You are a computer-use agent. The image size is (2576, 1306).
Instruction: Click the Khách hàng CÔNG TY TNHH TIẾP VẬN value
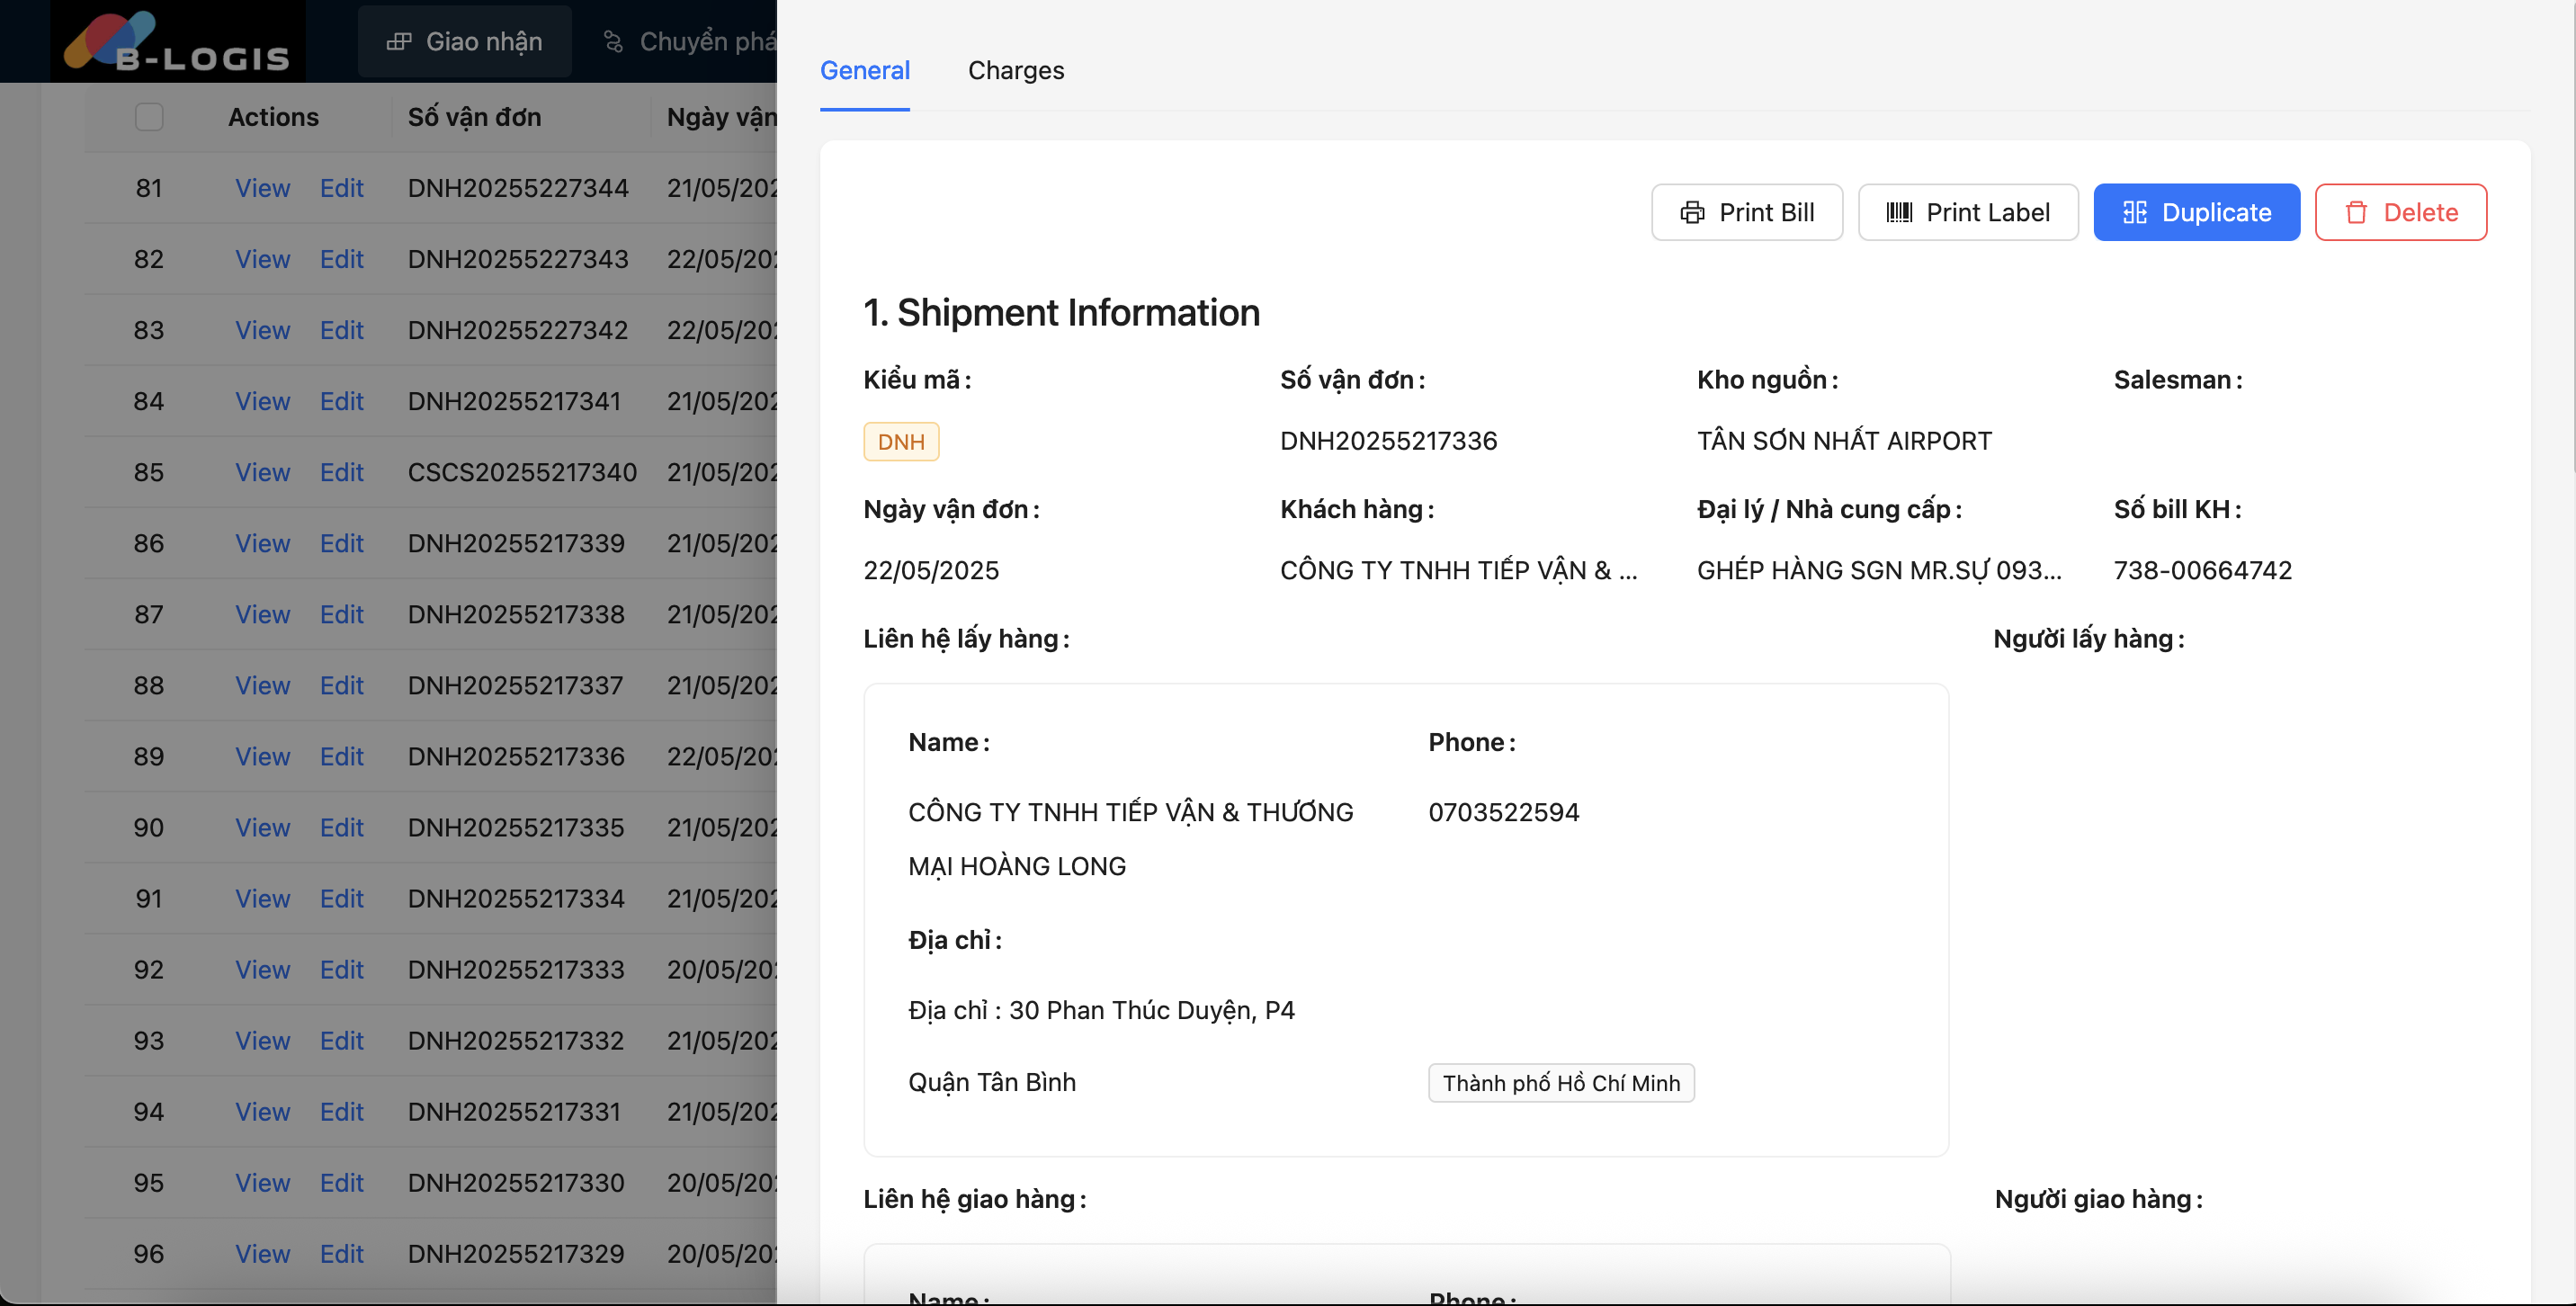click(1458, 570)
